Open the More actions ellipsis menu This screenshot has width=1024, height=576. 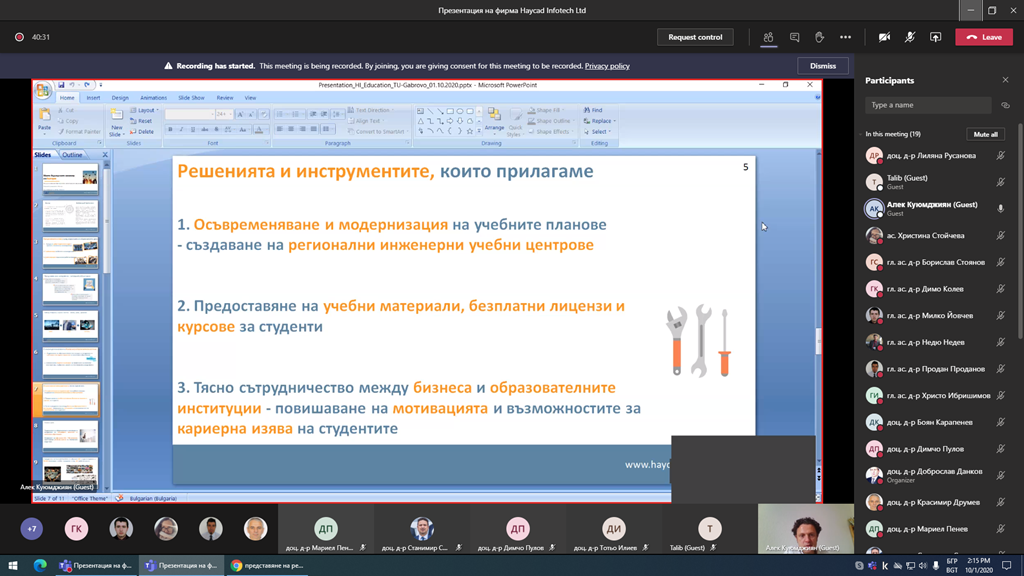coord(845,37)
